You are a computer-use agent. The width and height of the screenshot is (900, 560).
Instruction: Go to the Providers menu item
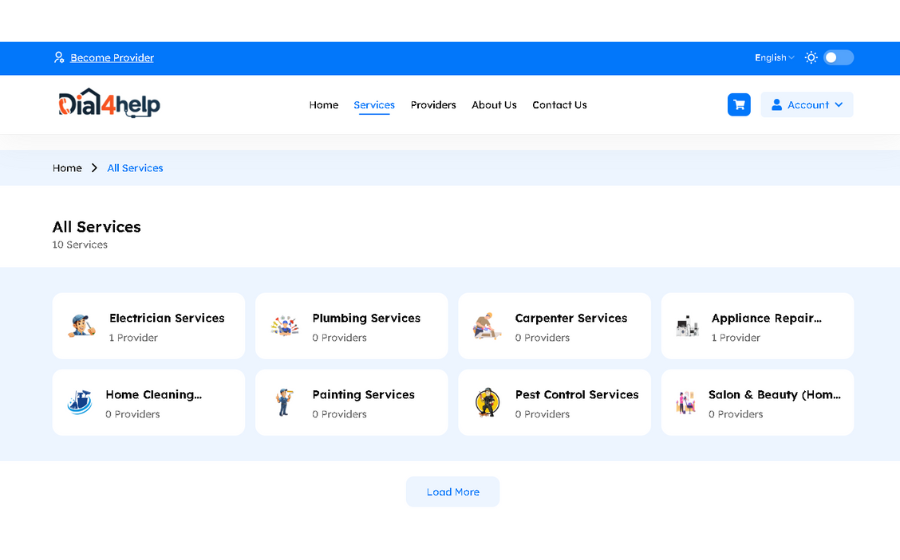(x=433, y=105)
